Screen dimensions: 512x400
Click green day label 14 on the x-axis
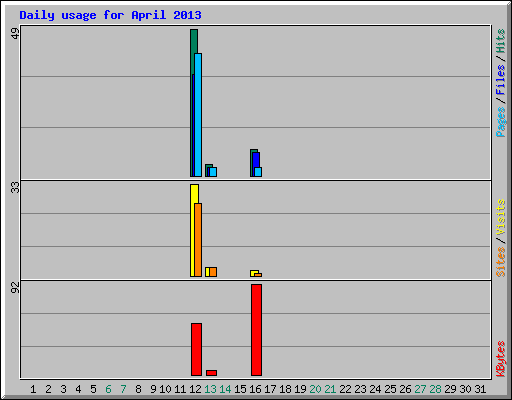tap(225, 389)
